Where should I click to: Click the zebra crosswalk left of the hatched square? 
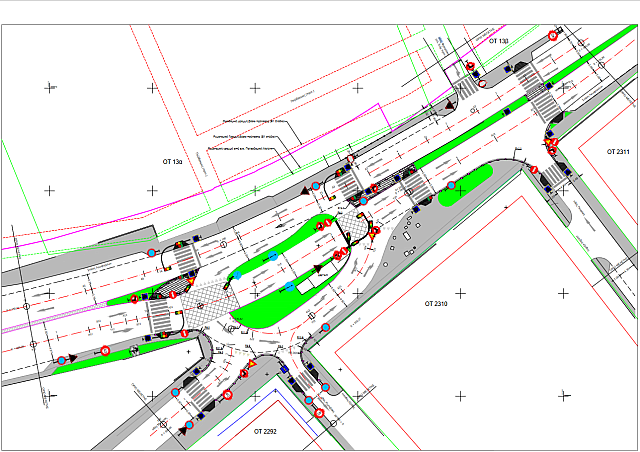160,318
